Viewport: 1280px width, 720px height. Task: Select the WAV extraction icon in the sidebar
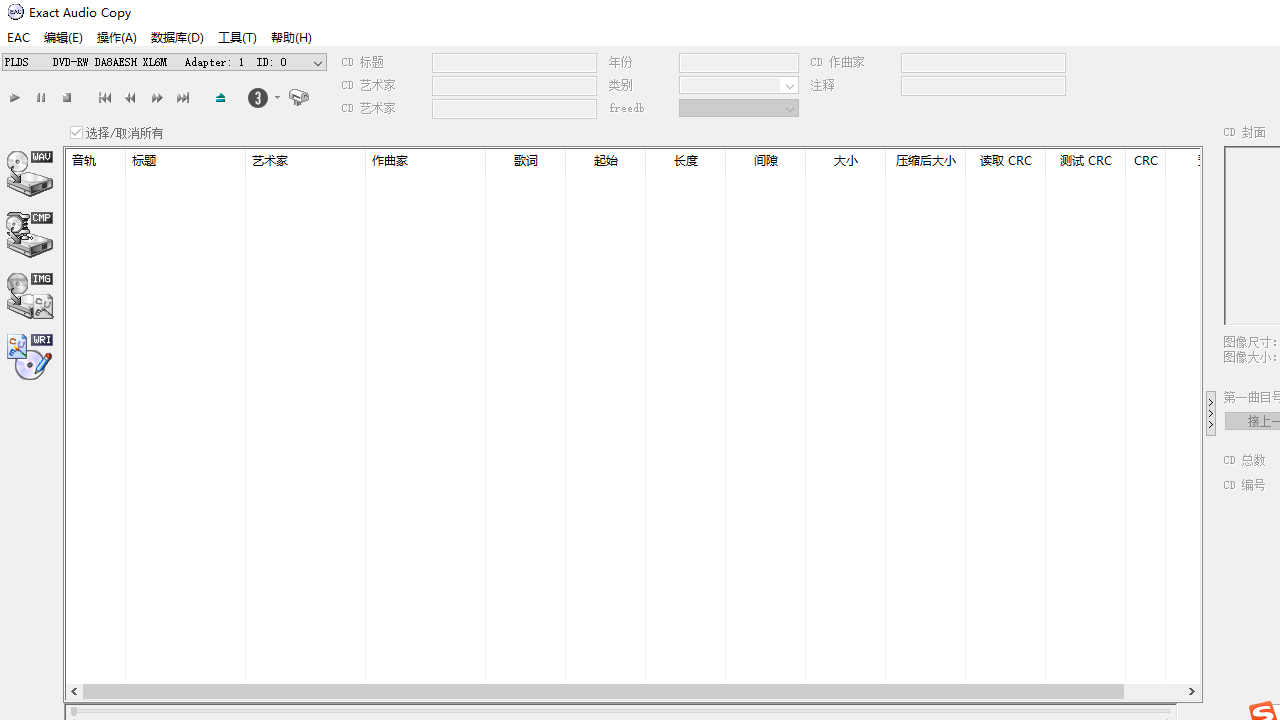tap(29, 172)
